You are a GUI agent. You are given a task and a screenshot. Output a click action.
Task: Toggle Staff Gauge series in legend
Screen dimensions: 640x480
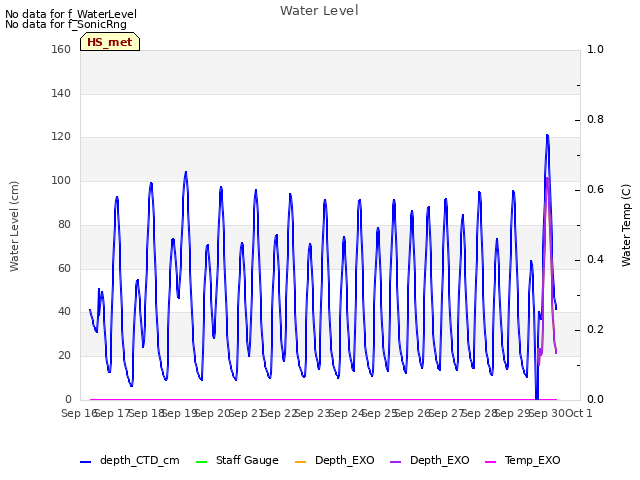point(237,460)
